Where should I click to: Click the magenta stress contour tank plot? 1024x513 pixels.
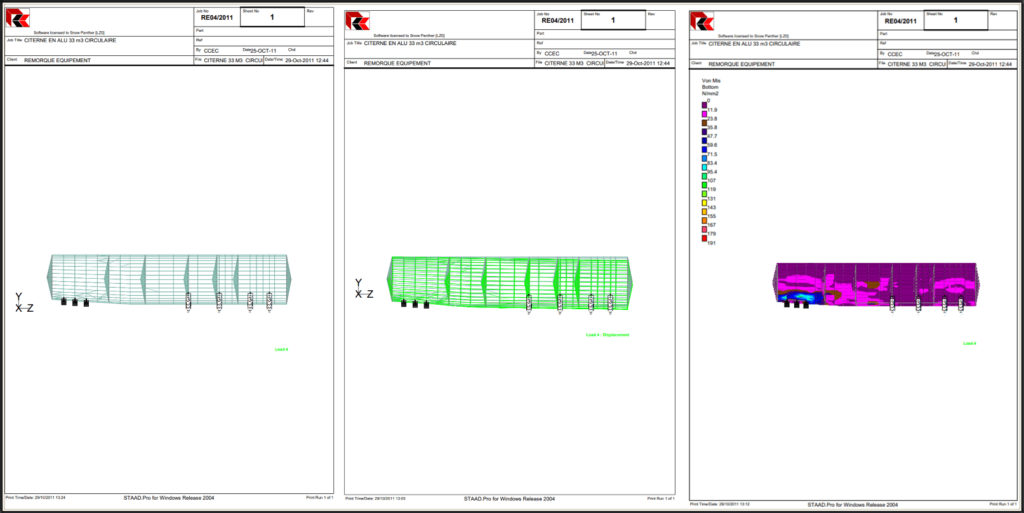[876, 283]
